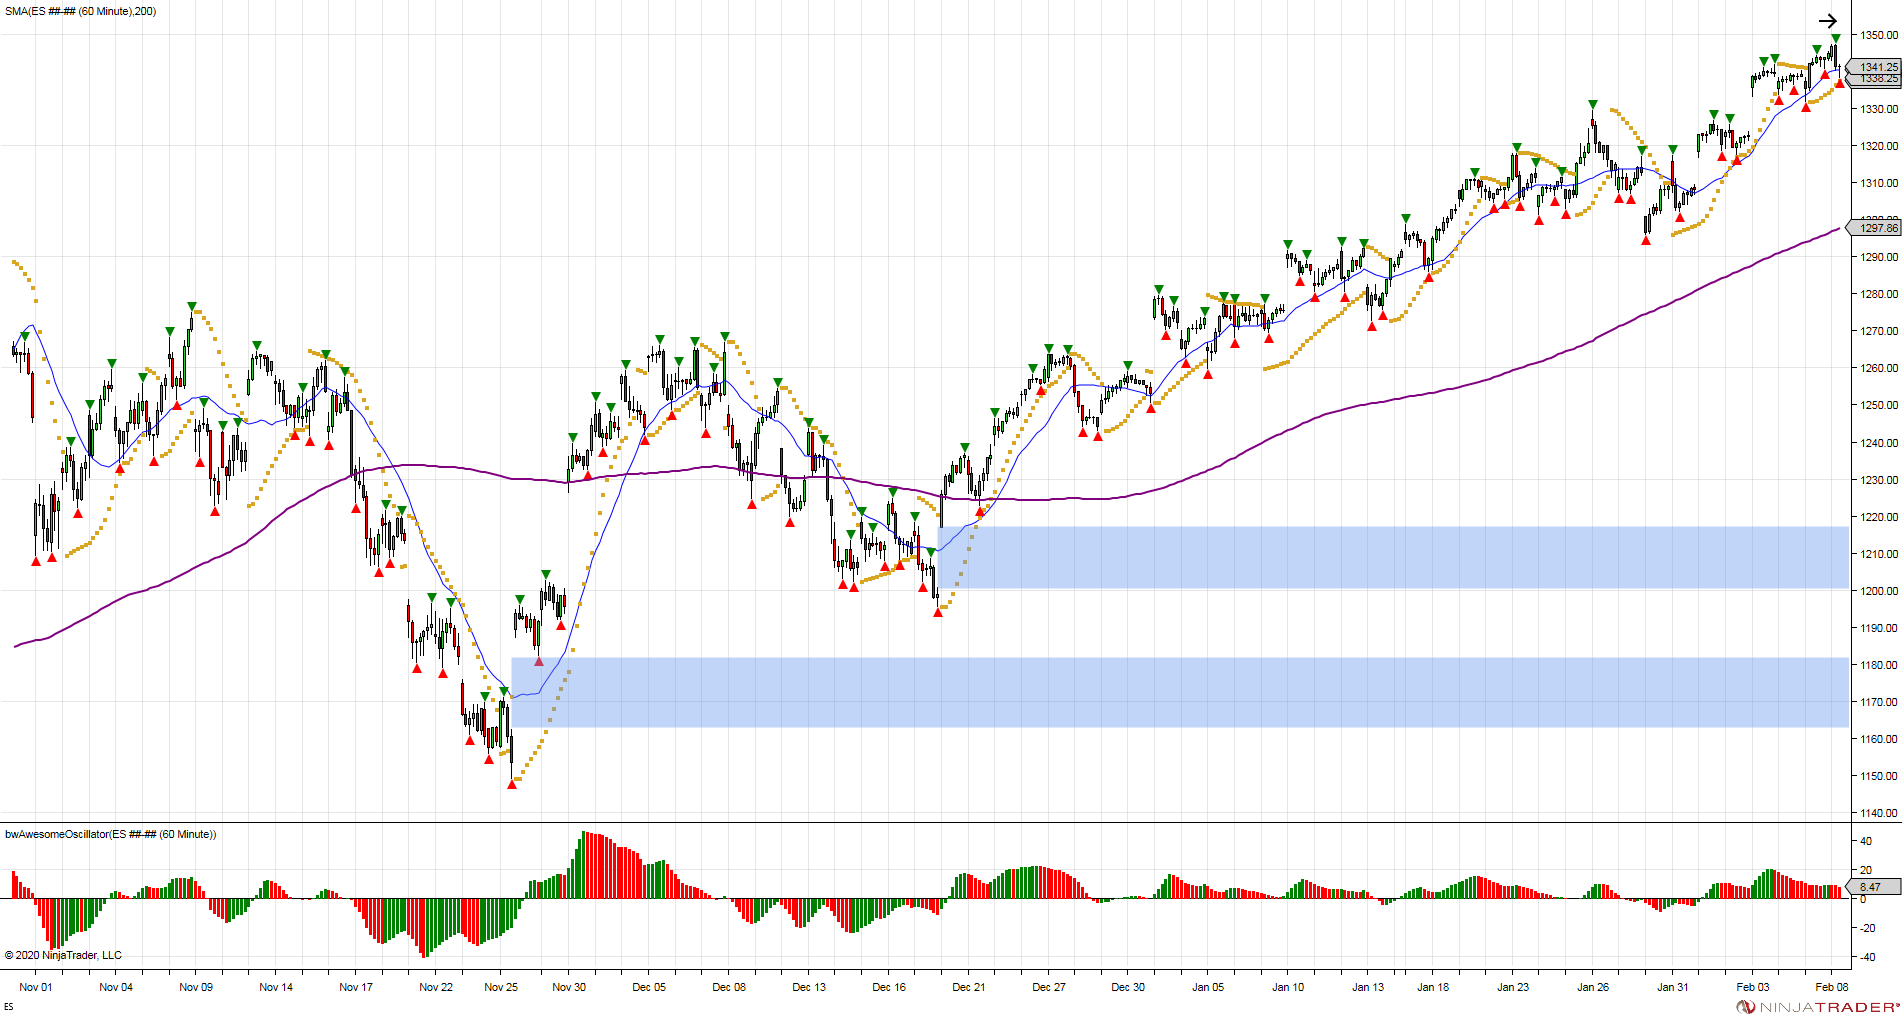Click the red fractal arrow at the November 25 low
The image size is (1902, 1016).
coord(512,785)
